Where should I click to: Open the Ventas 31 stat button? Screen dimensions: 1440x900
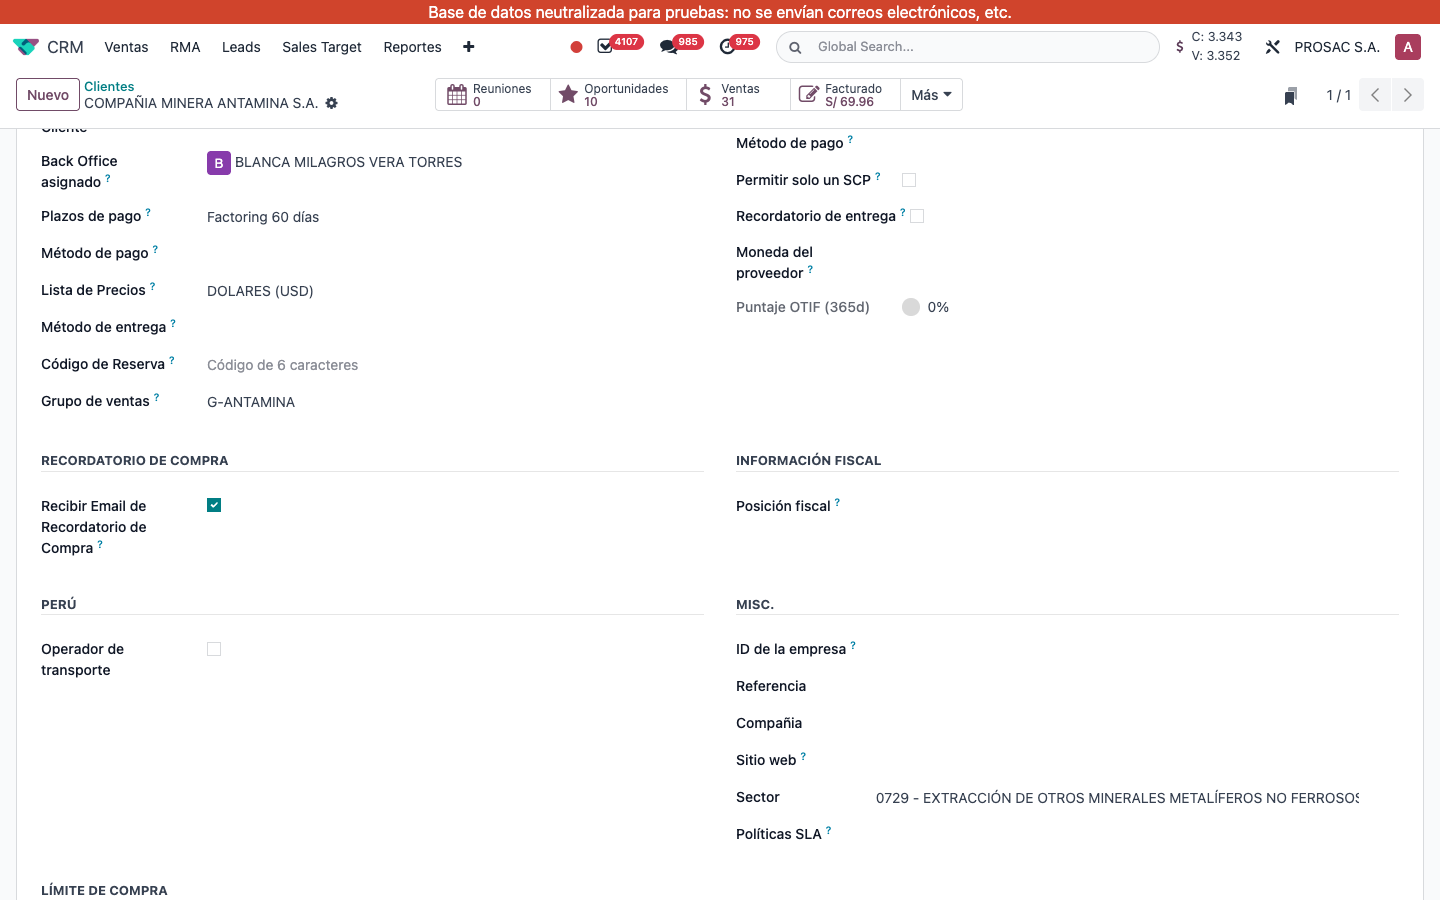point(738,95)
